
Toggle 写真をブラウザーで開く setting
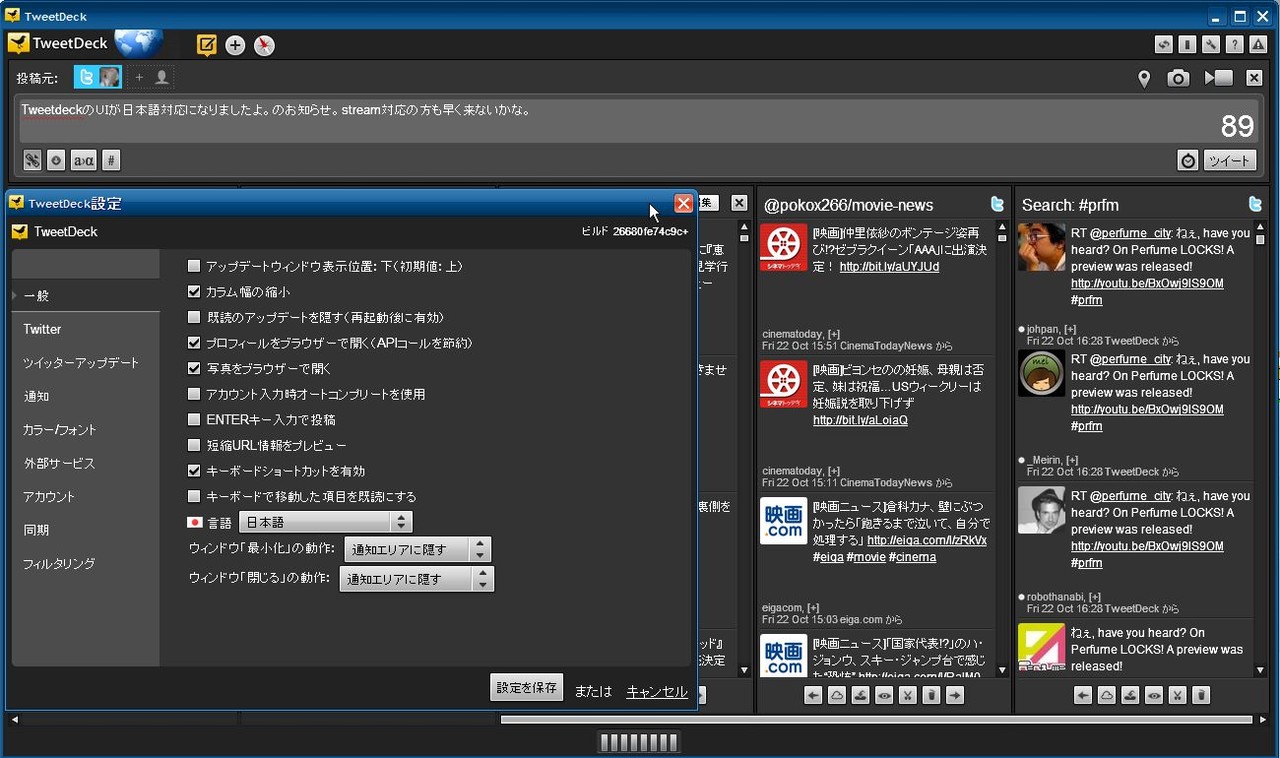coord(193,368)
